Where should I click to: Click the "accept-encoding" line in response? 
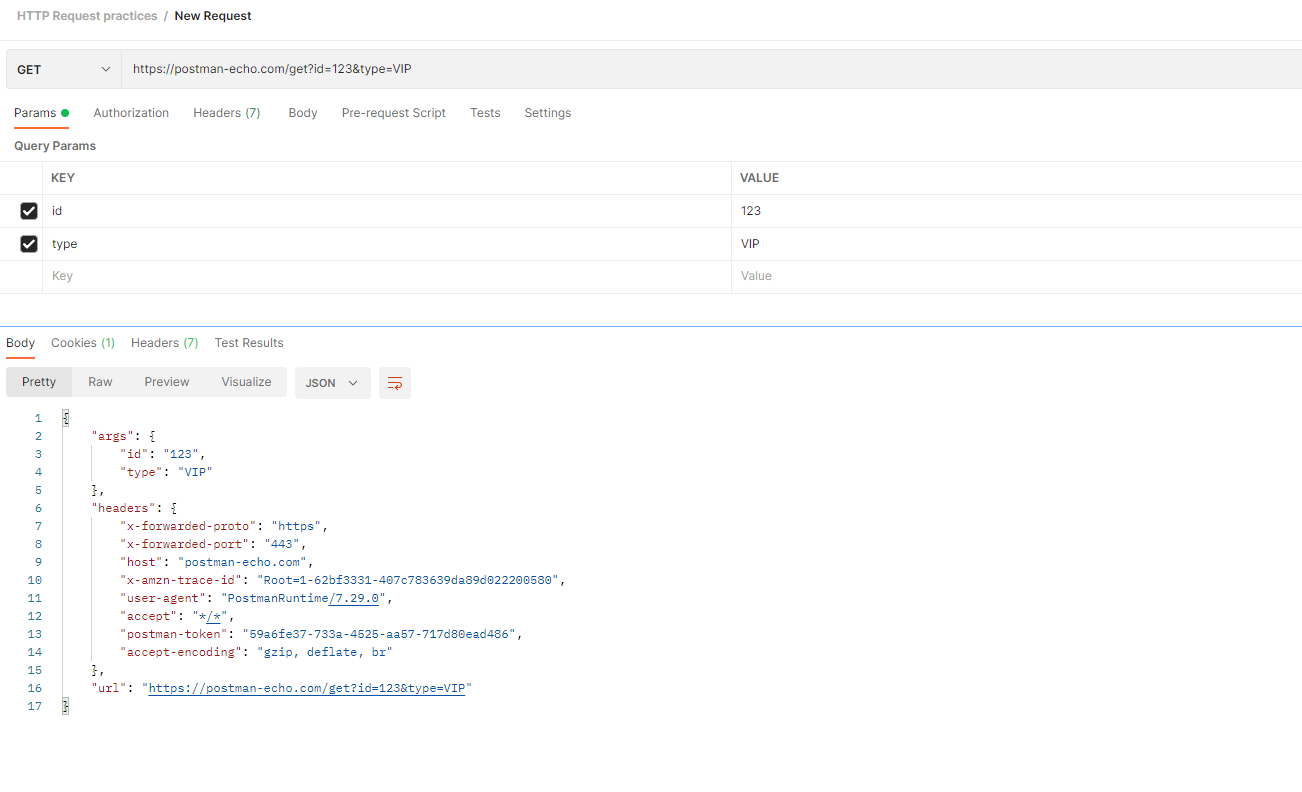257,652
